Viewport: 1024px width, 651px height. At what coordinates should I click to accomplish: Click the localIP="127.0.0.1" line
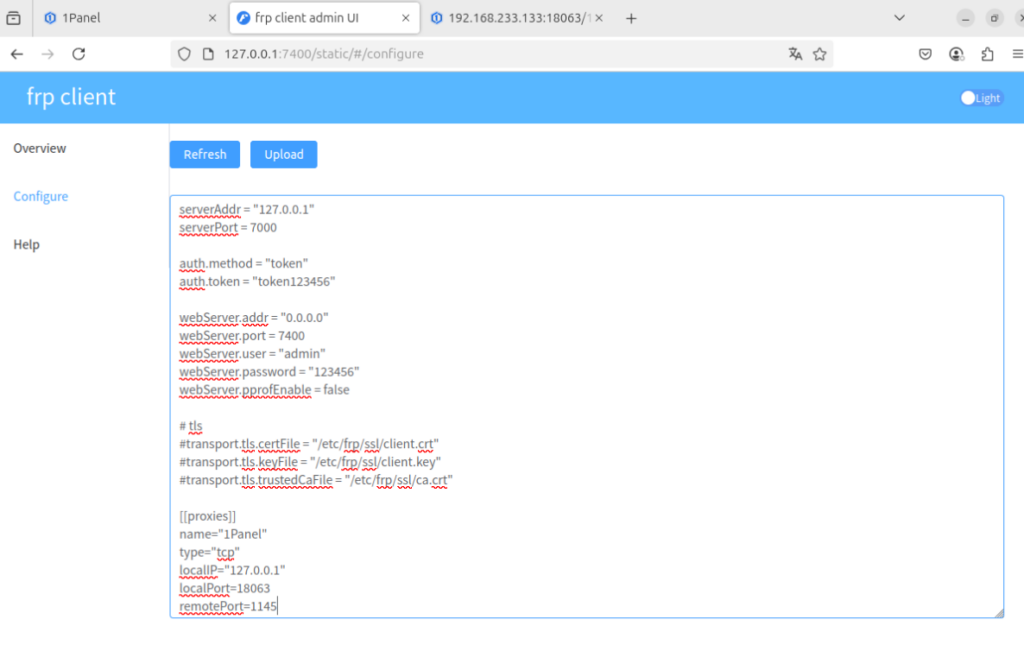click(232, 571)
